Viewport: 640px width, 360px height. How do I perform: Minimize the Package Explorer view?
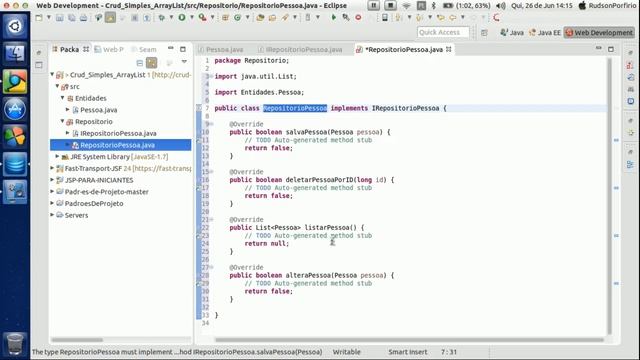coord(171,49)
